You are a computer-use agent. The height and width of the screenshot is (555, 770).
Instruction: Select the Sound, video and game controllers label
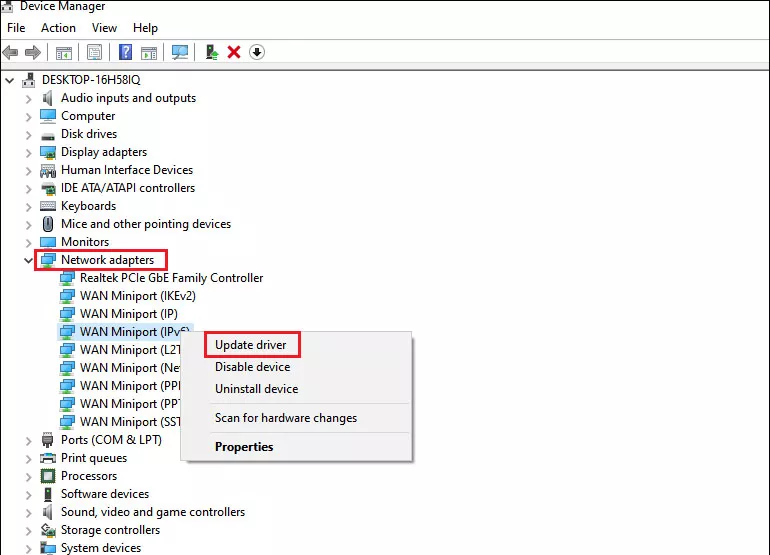[x=153, y=512]
